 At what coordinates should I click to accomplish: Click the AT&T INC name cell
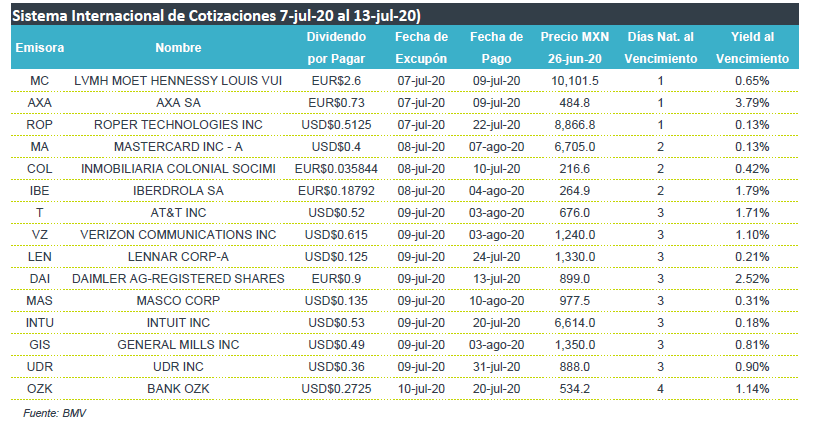click(178, 213)
